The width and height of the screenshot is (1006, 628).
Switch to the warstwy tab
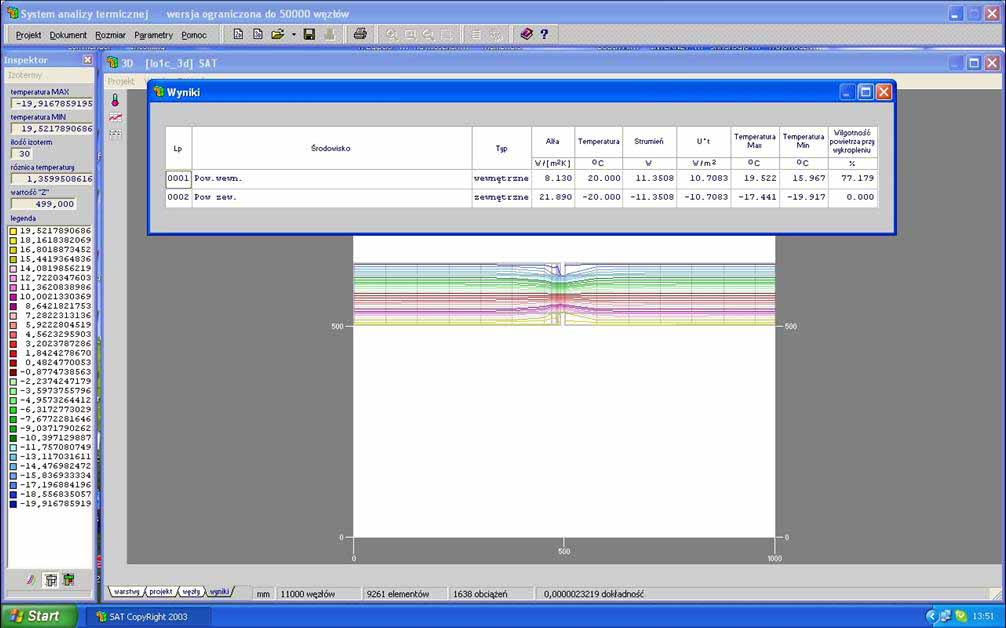pyautogui.click(x=127, y=591)
